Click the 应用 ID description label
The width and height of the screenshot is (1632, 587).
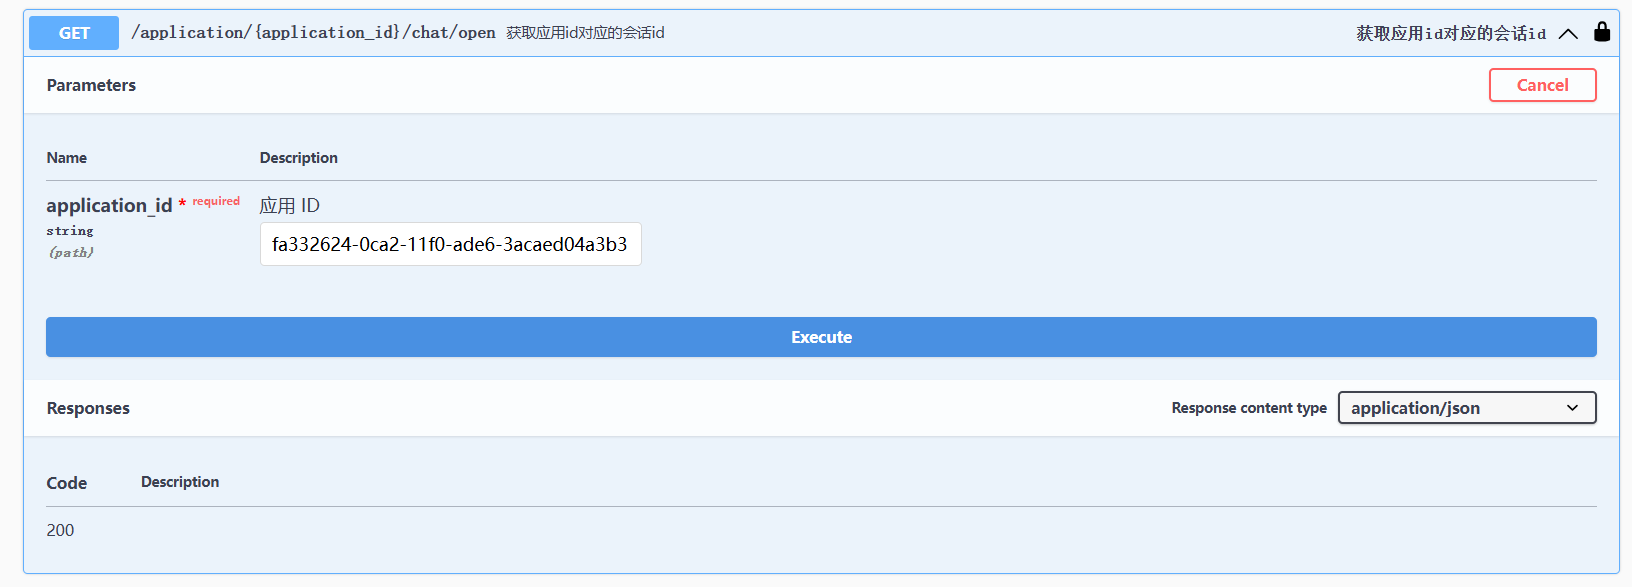[x=289, y=205]
